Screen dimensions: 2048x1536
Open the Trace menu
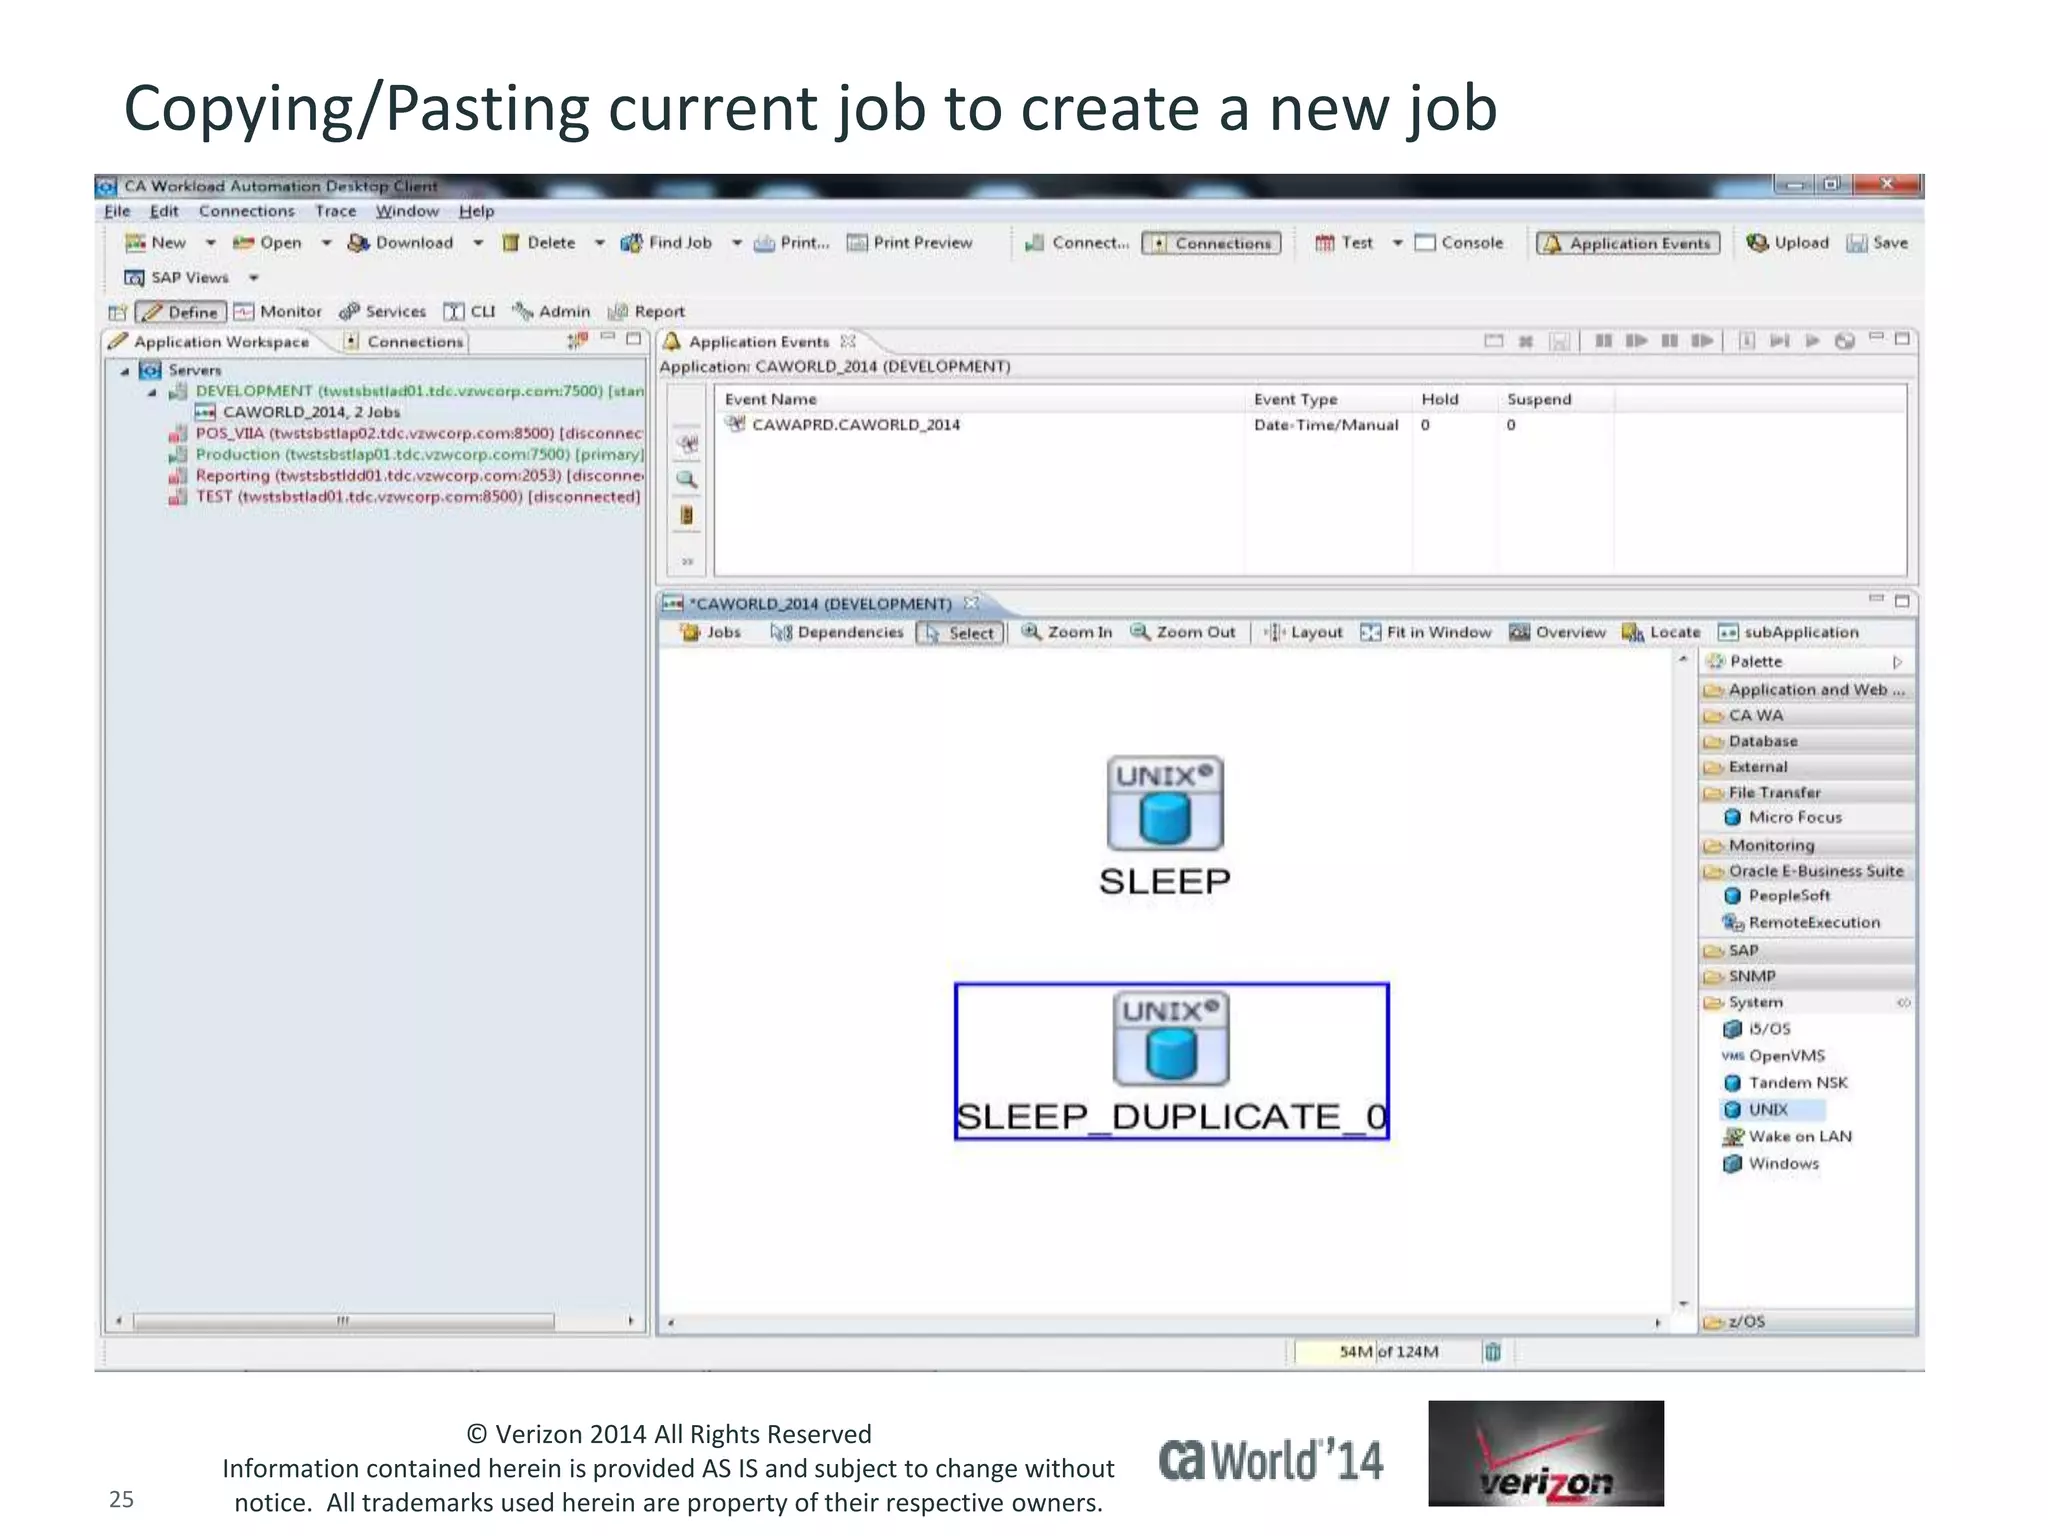click(335, 211)
